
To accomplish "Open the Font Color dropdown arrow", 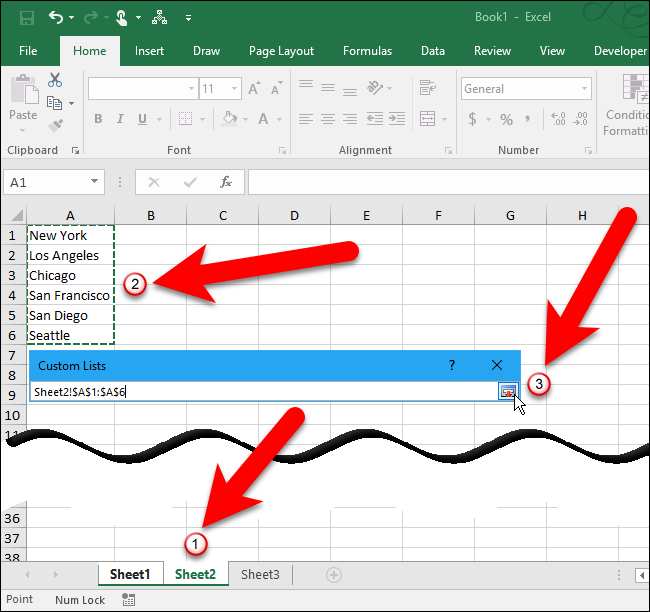I will 280,119.
